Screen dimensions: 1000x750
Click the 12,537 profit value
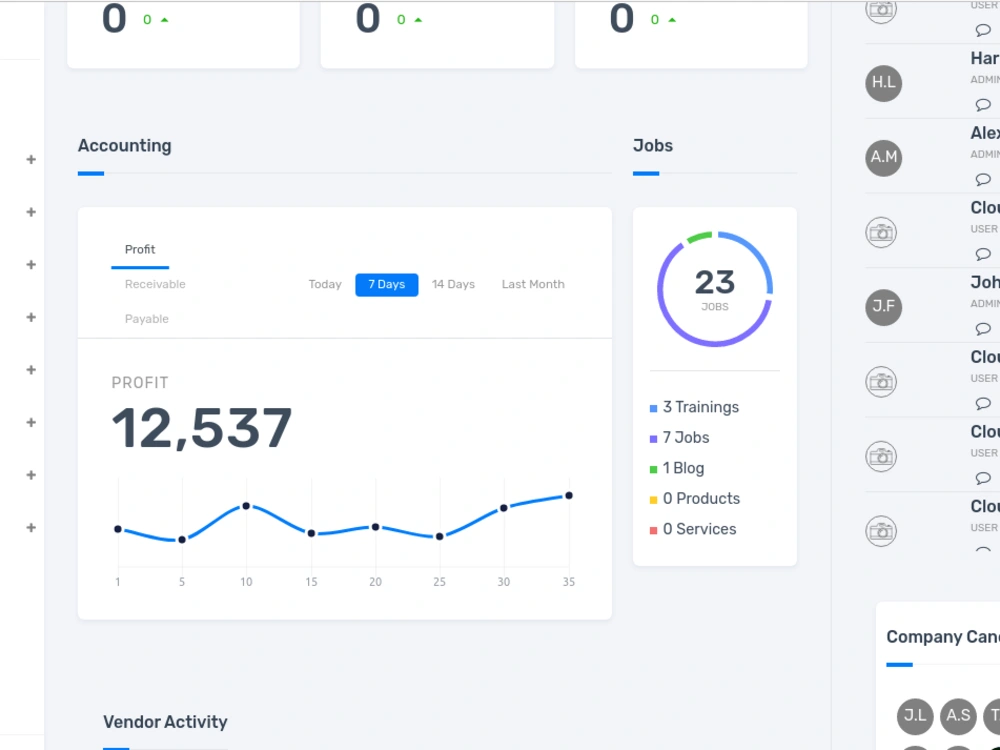[202, 429]
